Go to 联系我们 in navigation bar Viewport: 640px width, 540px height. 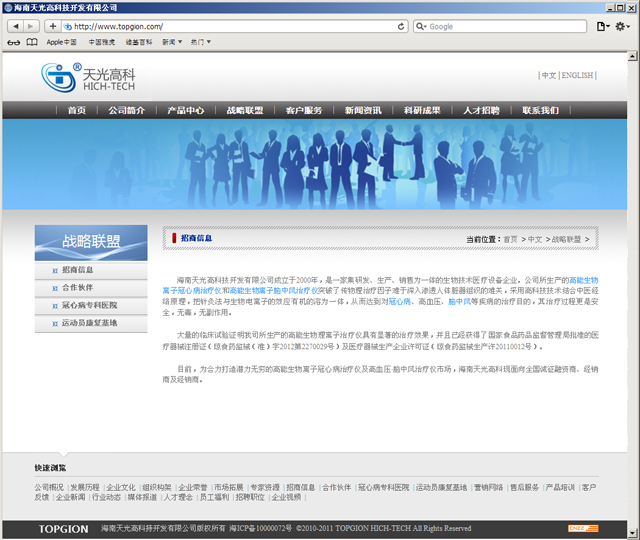click(540, 110)
